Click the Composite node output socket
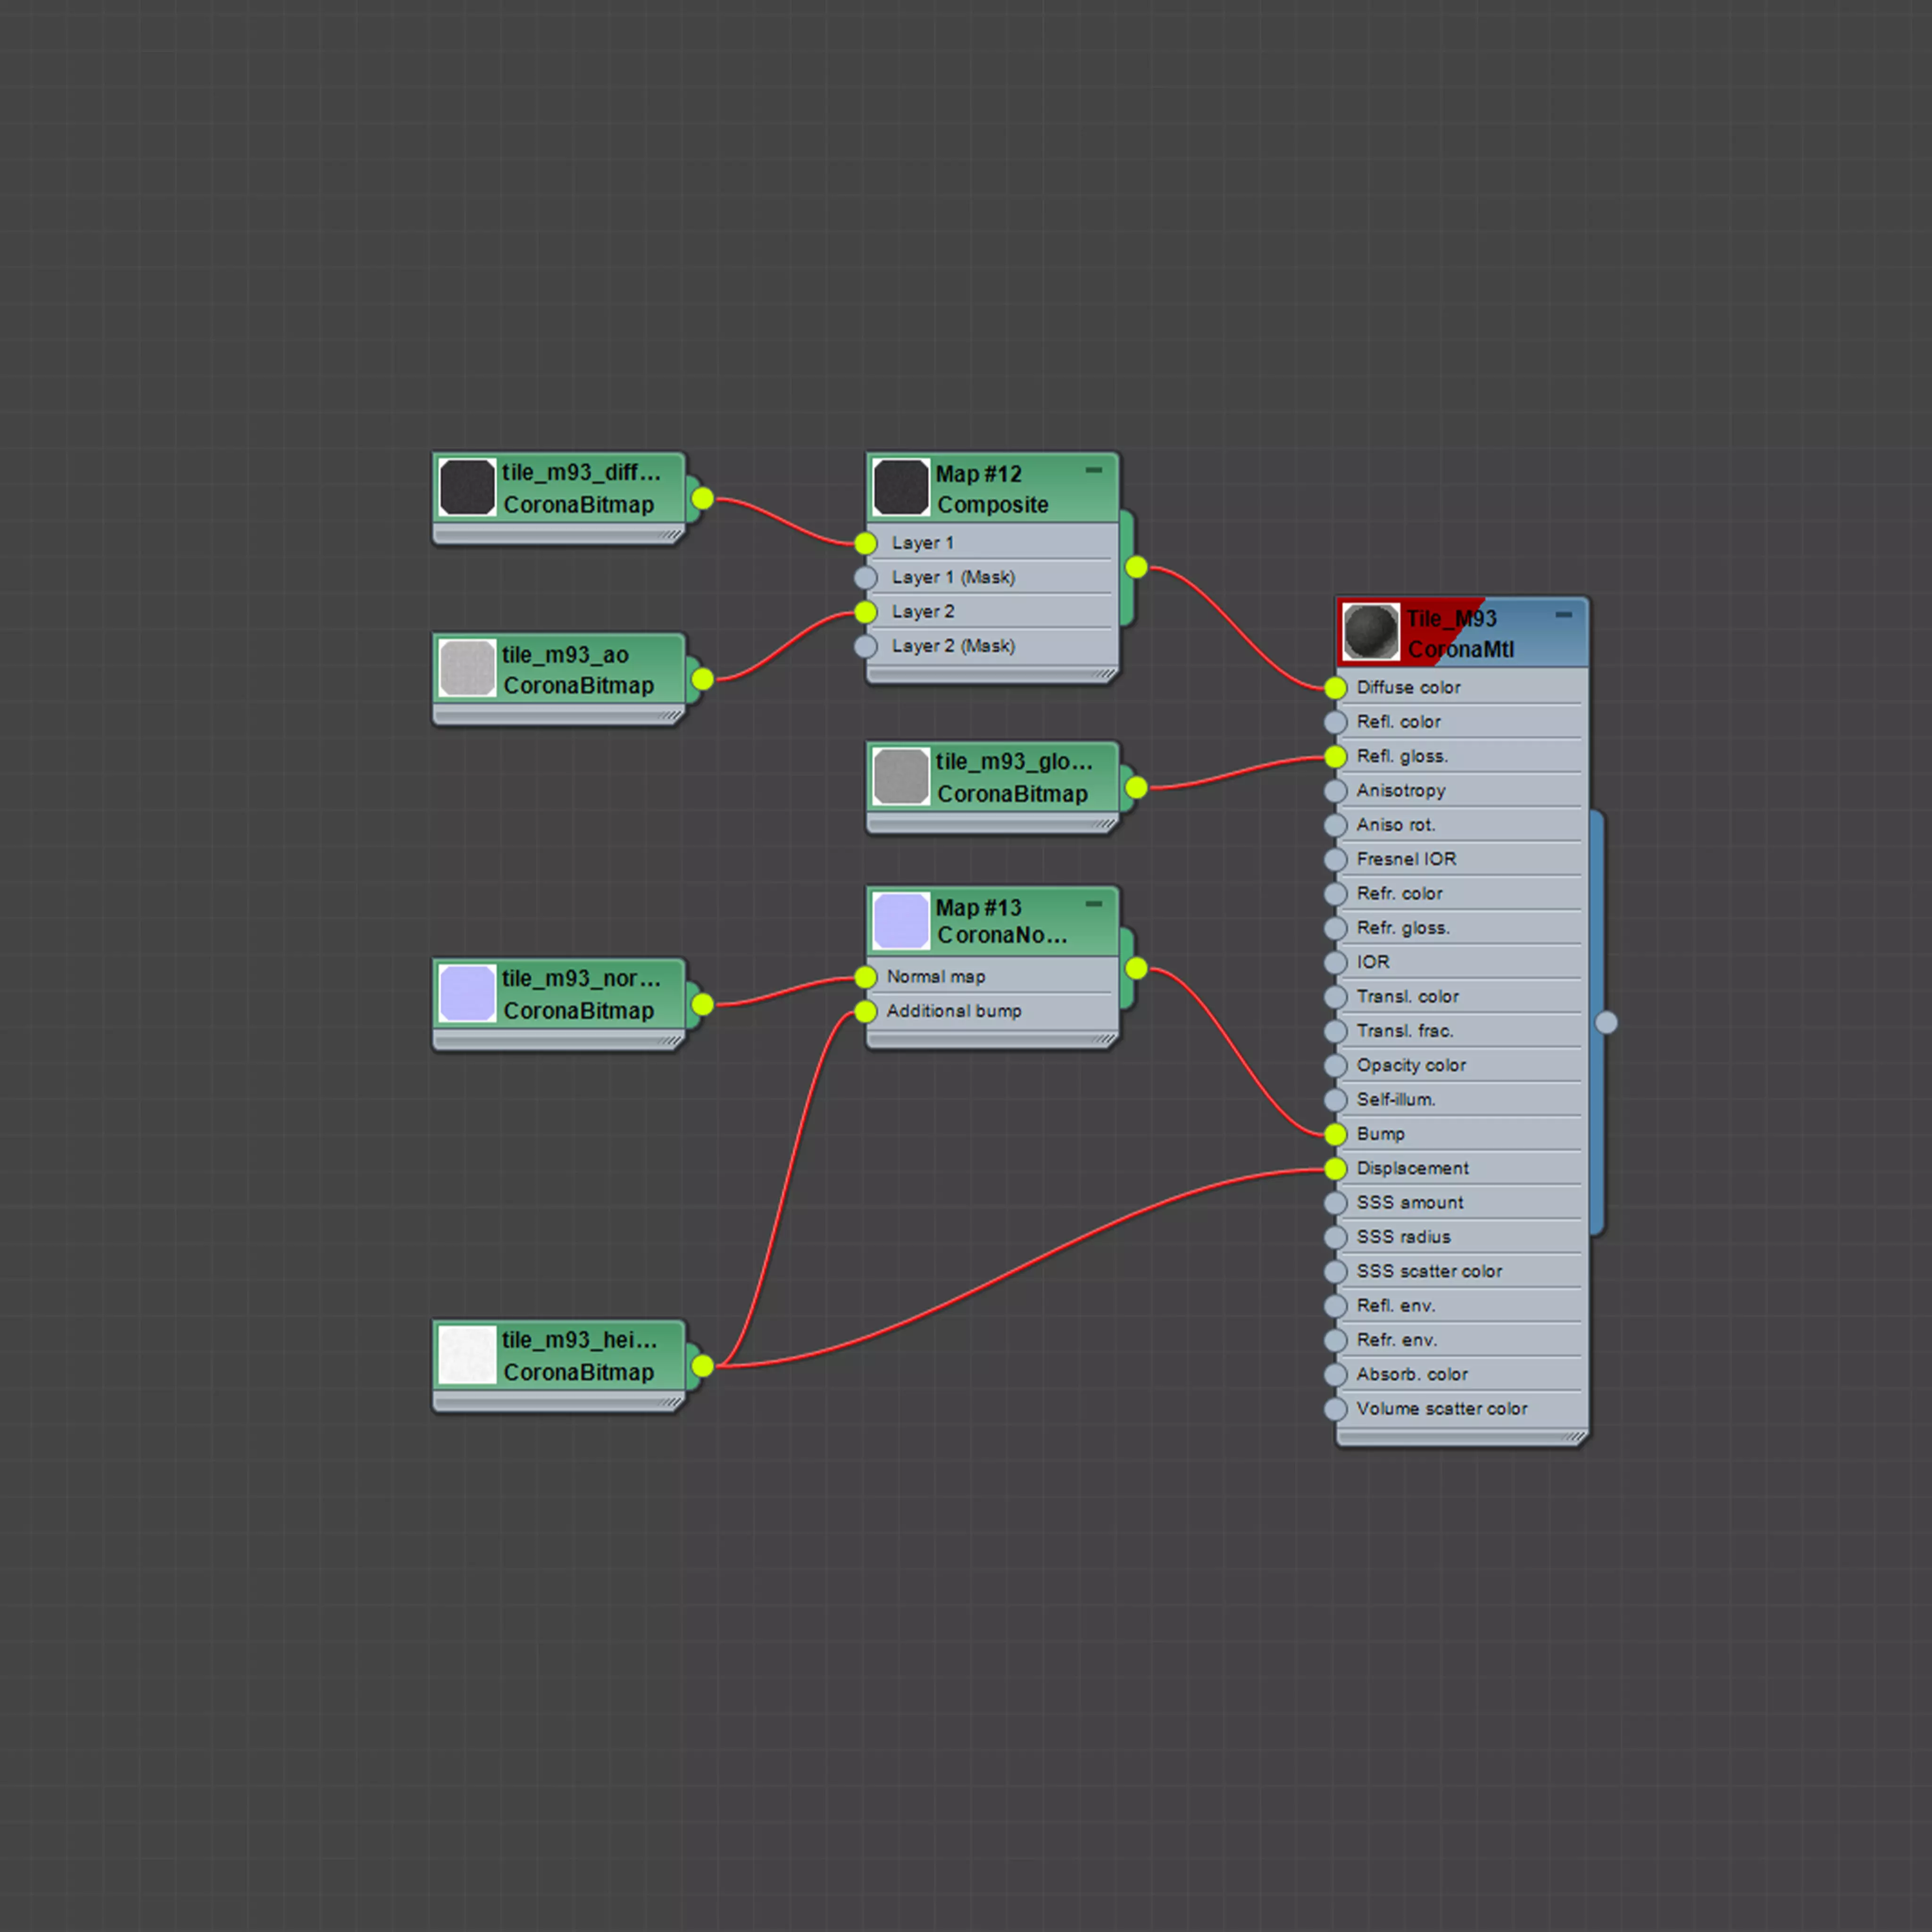 (x=1136, y=568)
